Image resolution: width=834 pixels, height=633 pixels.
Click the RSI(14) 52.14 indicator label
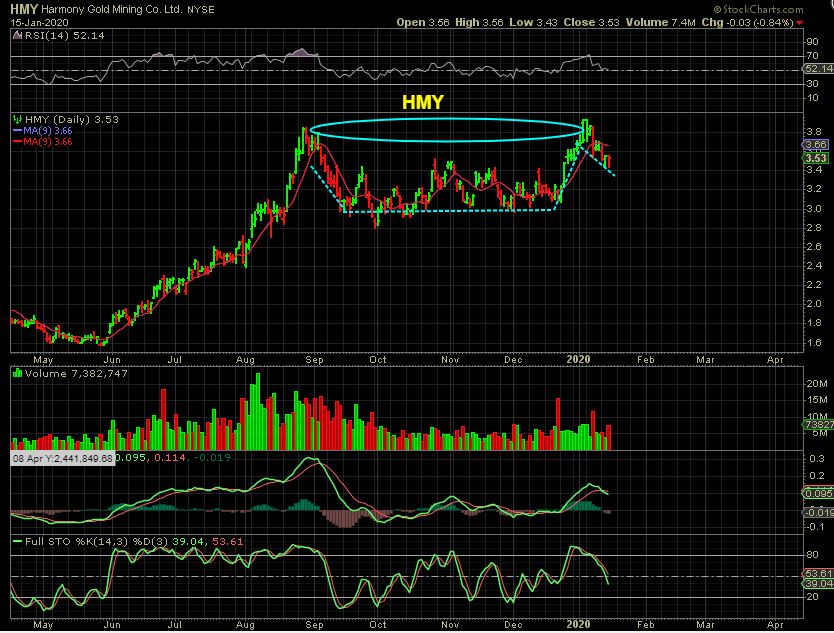click(x=65, y=36)
